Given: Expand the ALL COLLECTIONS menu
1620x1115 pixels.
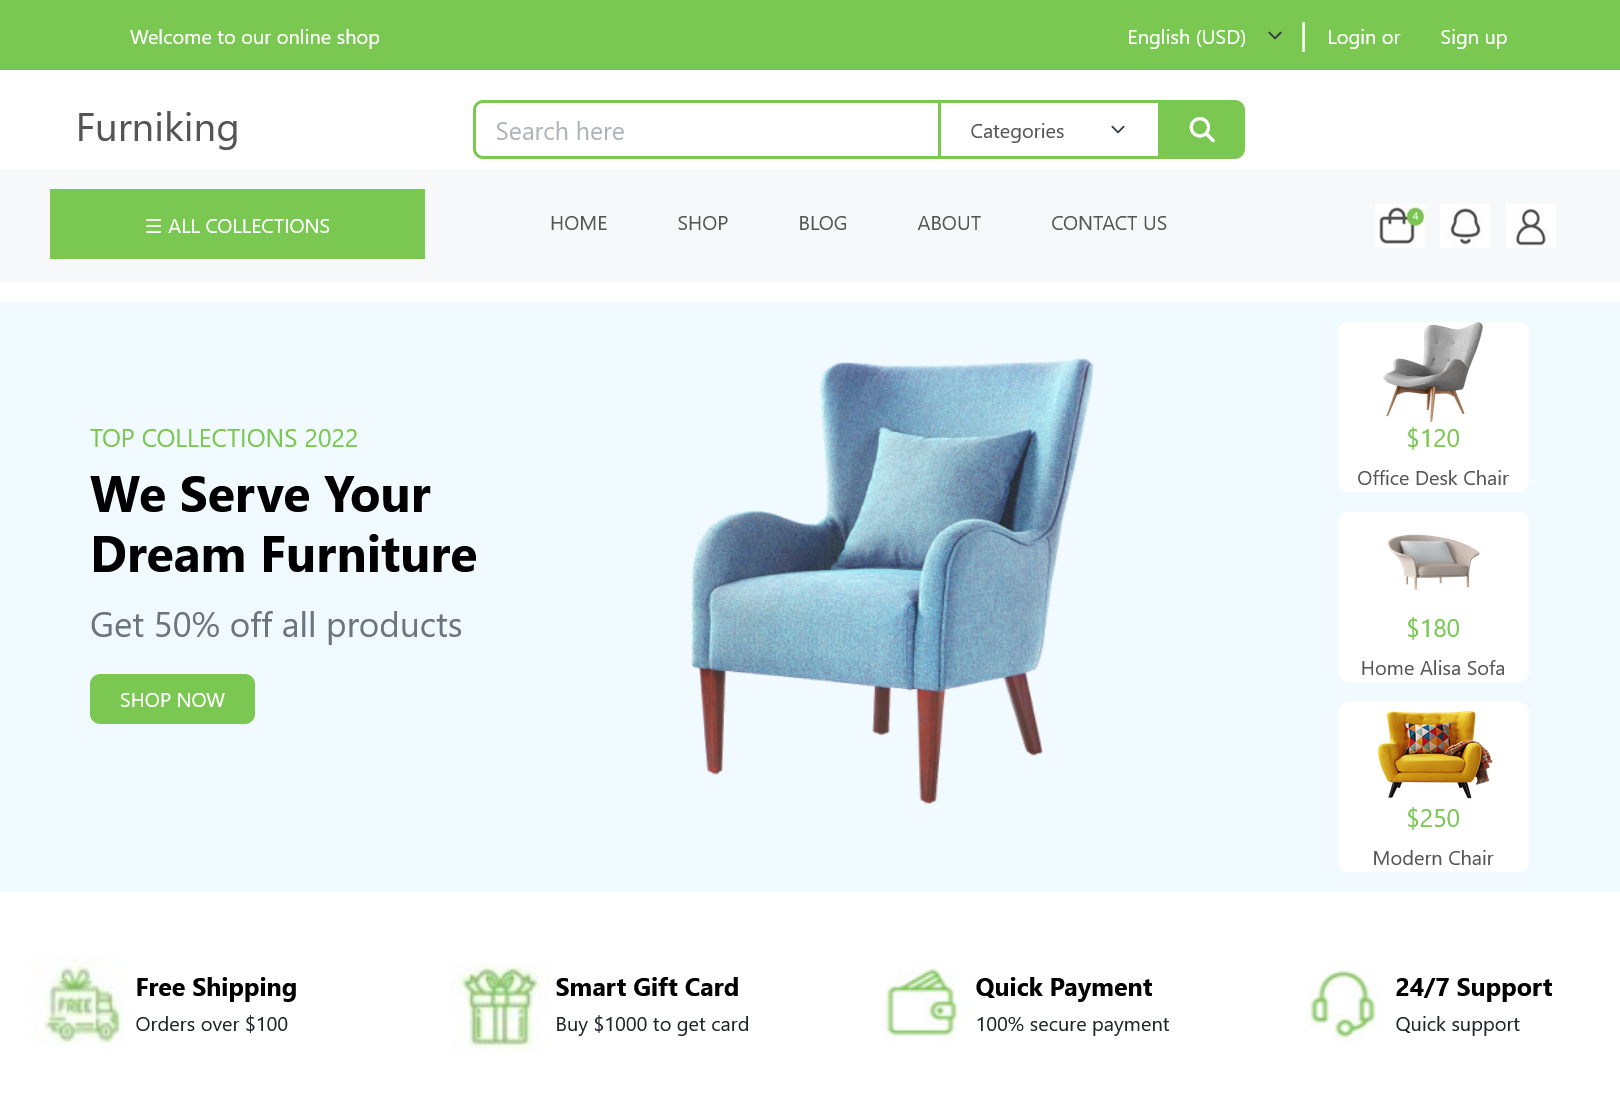Looking at the screenshot, I should pyautogui.click(x=237, y=224).
